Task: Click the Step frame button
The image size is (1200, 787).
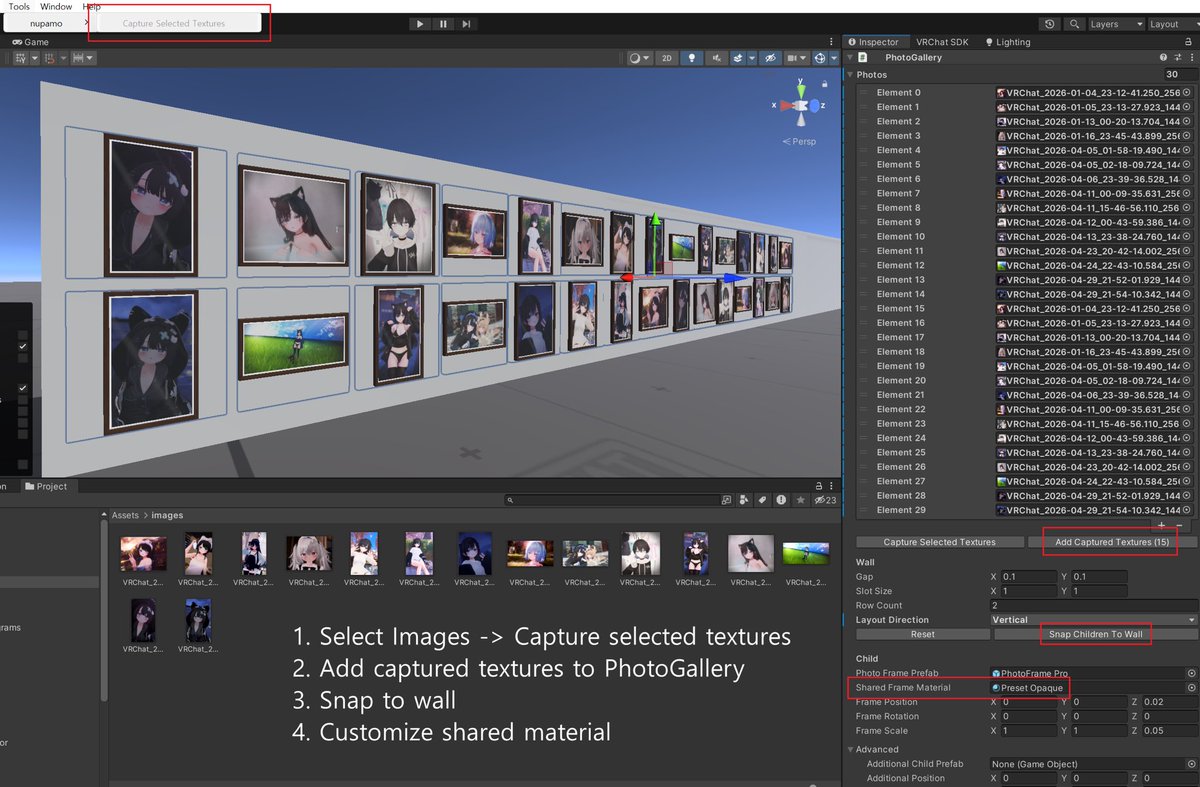Action: tap(466, 24)
